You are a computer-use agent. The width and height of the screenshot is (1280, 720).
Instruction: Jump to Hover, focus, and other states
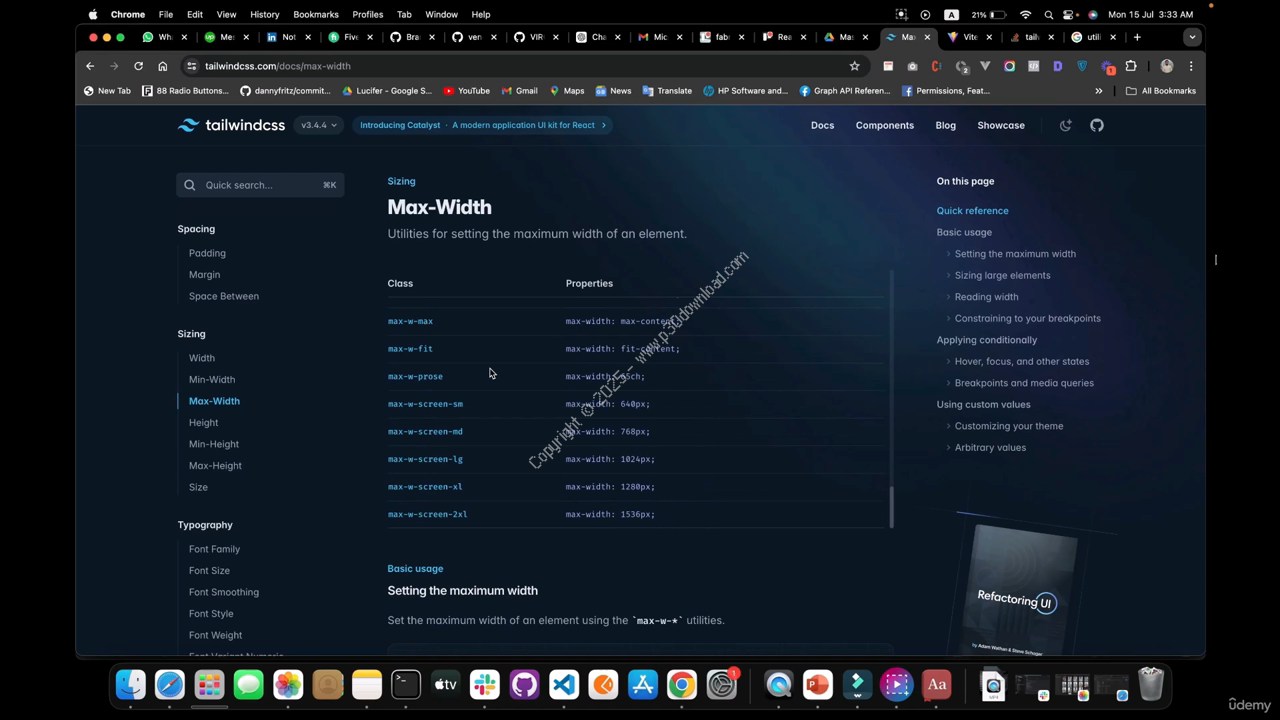click(1021, 361)
